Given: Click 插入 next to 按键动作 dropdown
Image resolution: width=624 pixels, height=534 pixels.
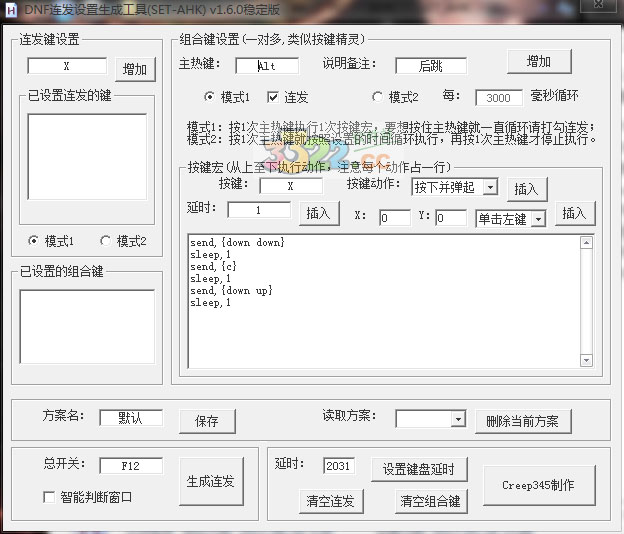Looking at the screenshot, I should (x=527, y=189).
